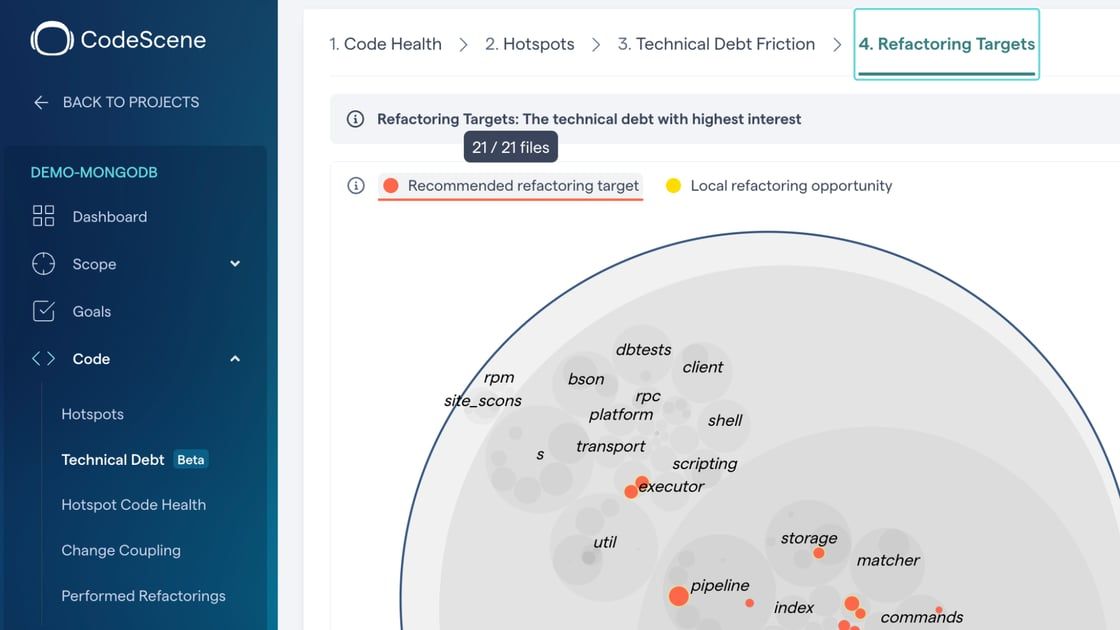Click the platform folder label
1120x630 pixels.
[x=621, y=414]
